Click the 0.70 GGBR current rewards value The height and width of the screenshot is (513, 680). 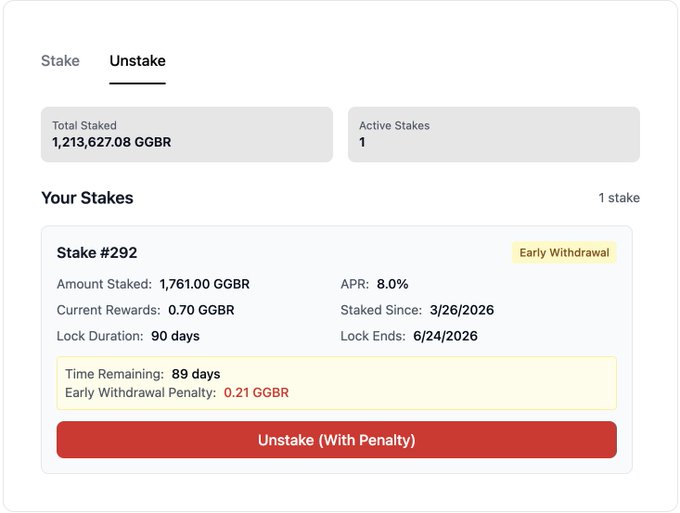tap(201, 310)
